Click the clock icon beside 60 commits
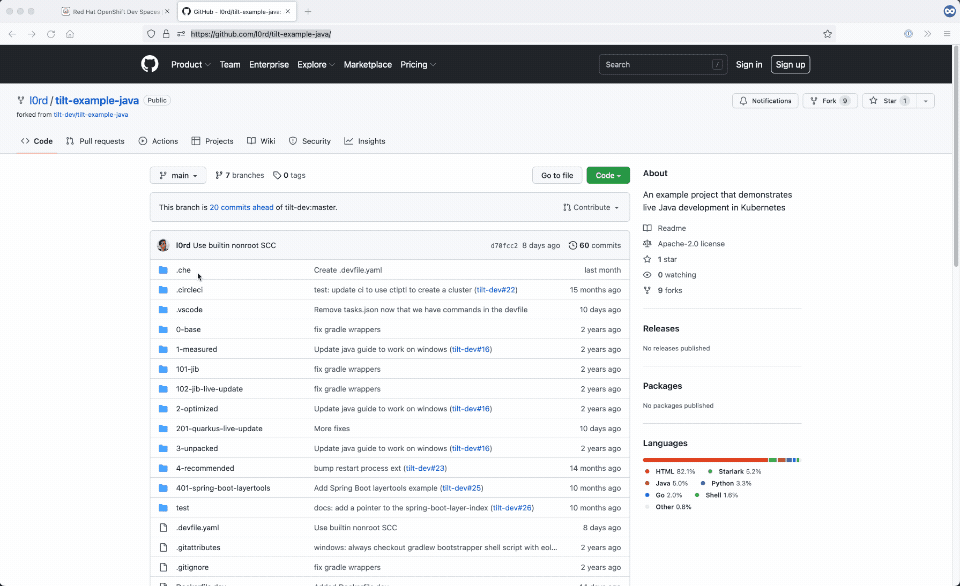The height and width of the screenshot is (586, 960). [x=572, y=246]
